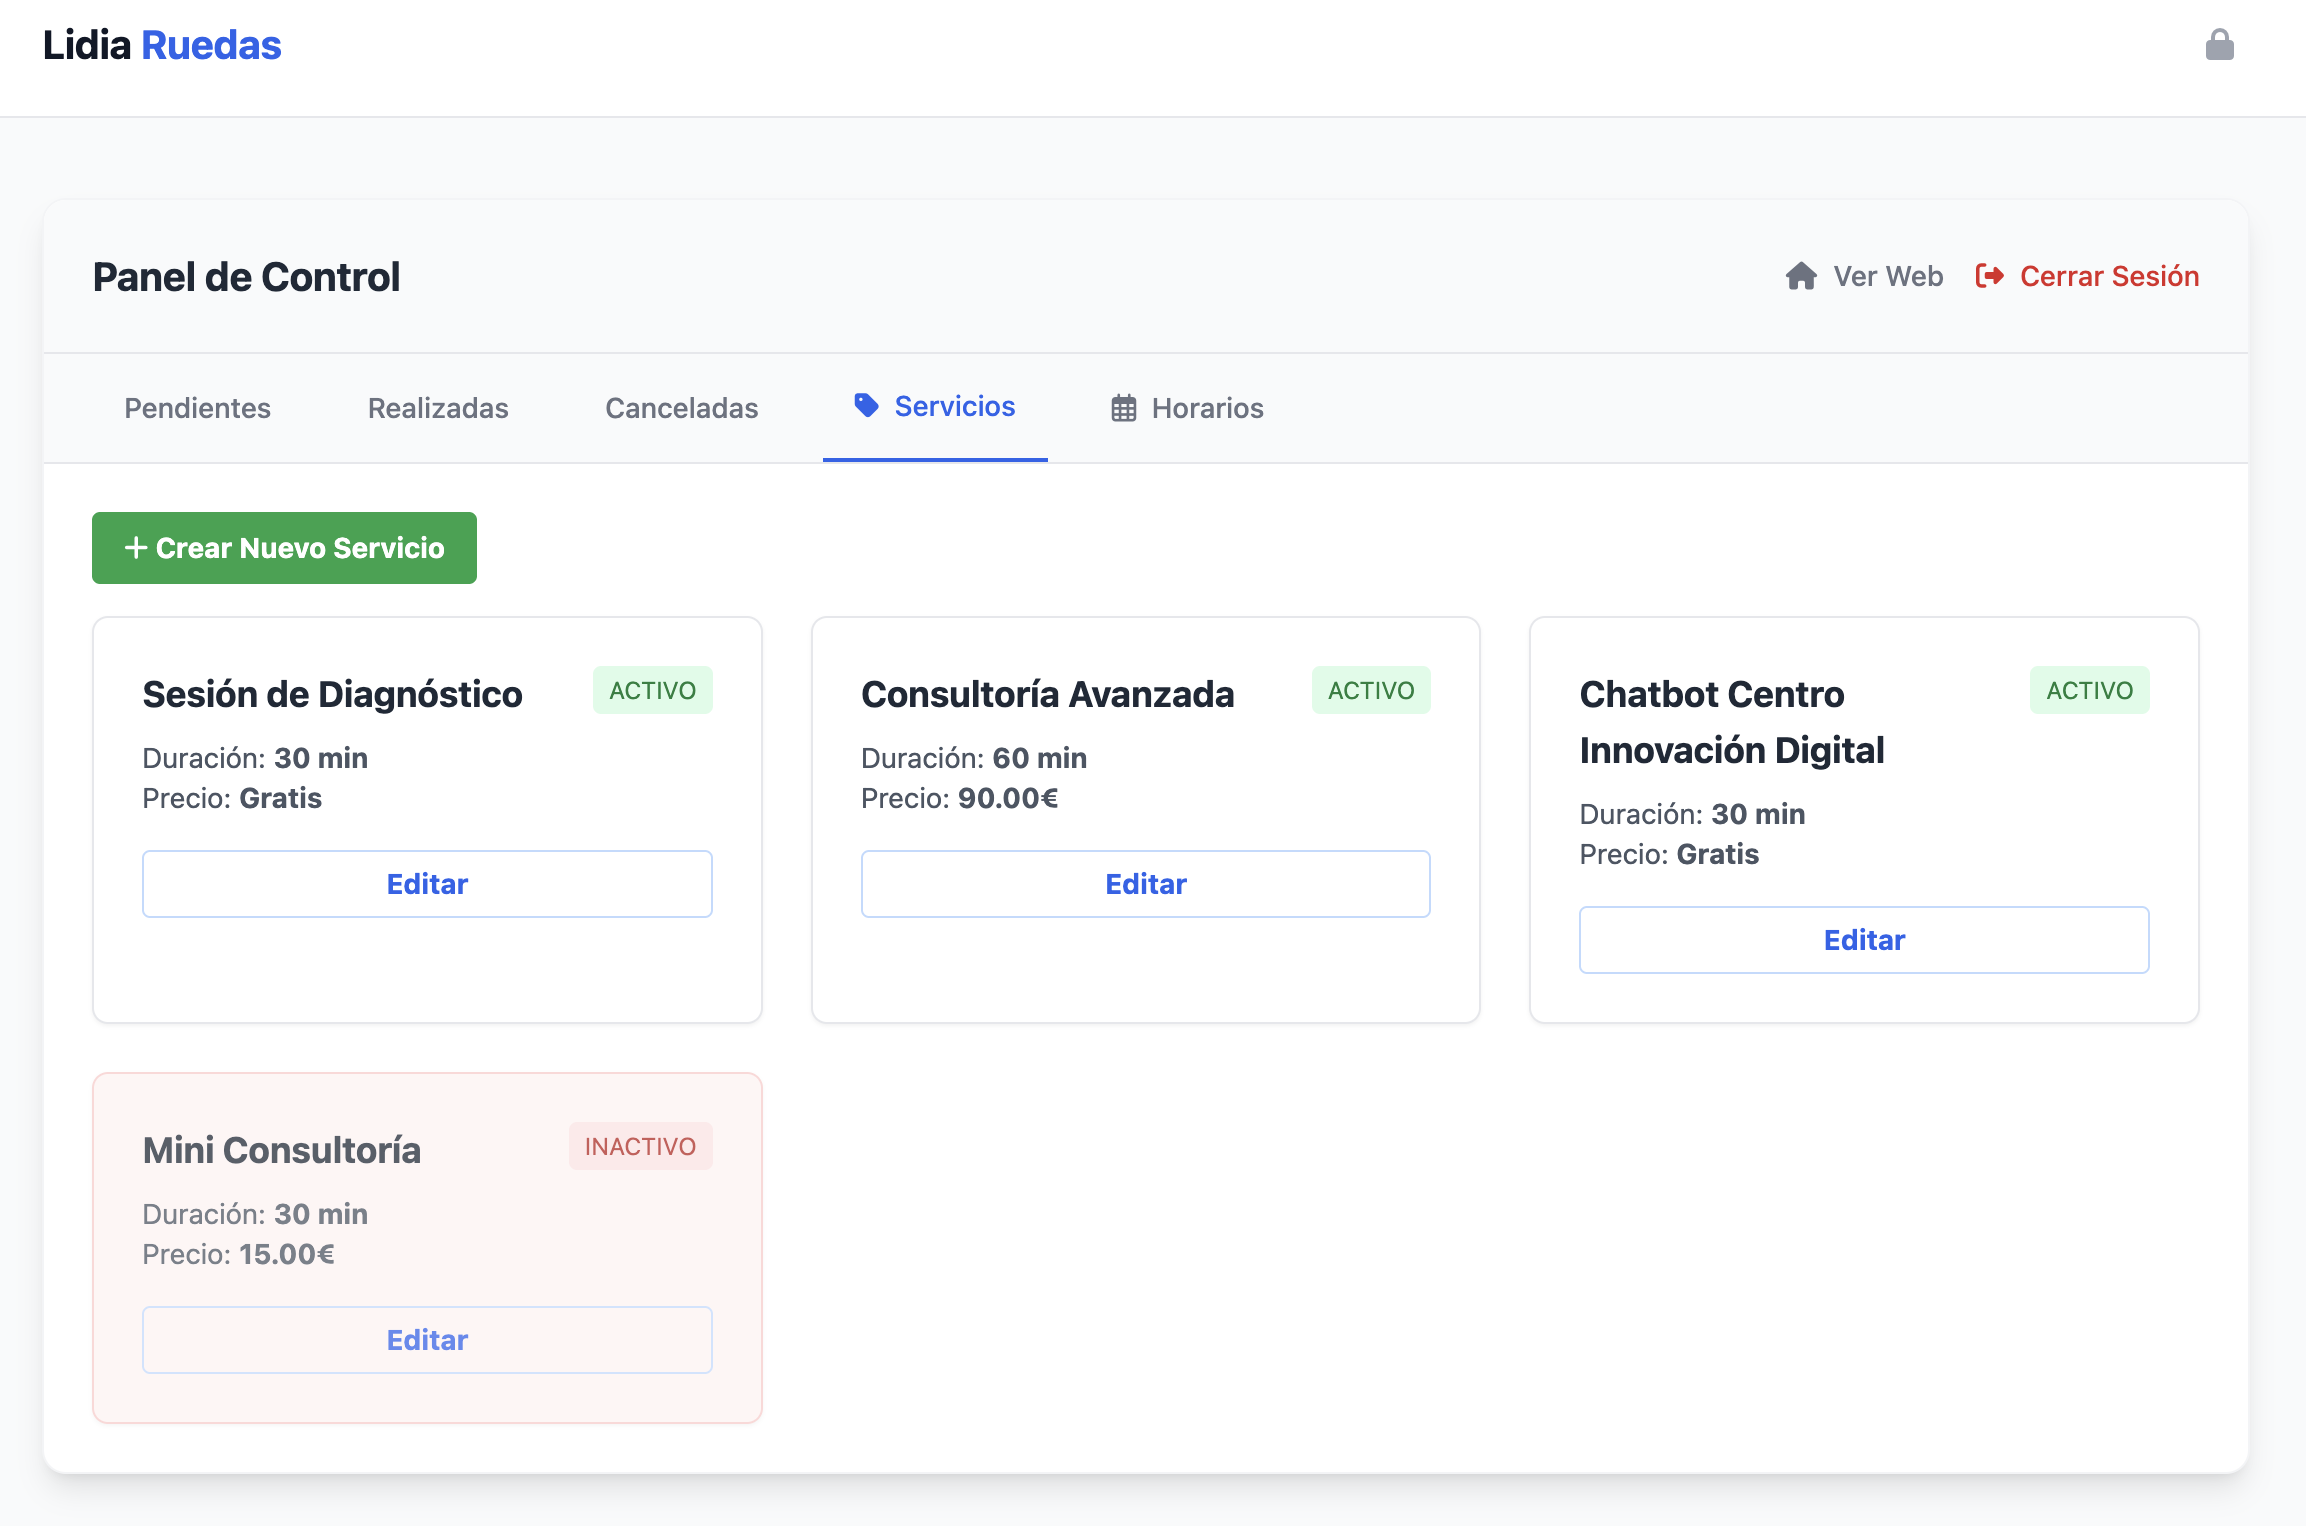The image size is (2306, 1526).
Task: Select the Canceladas tab
Action: click(x=681, y=408)
